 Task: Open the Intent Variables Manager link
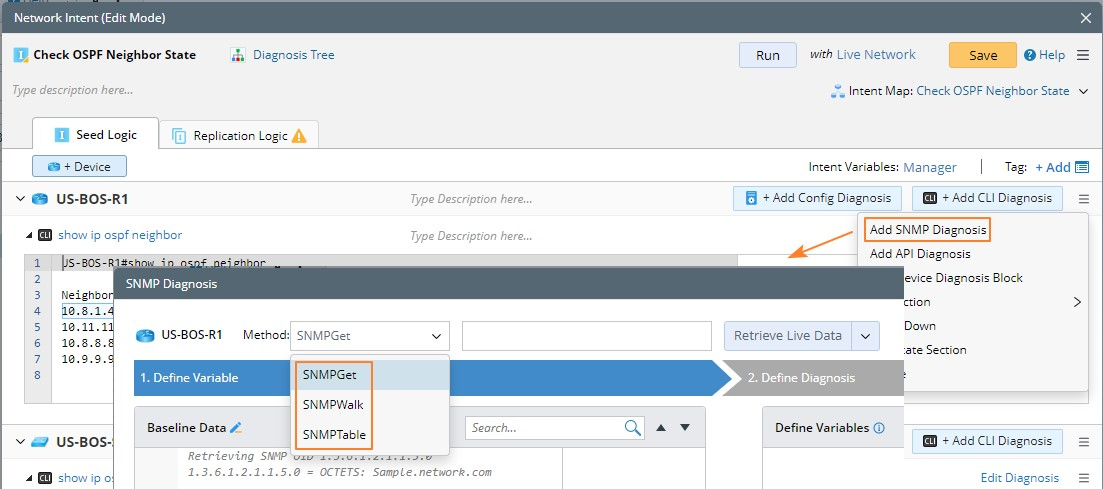(930, 167)
